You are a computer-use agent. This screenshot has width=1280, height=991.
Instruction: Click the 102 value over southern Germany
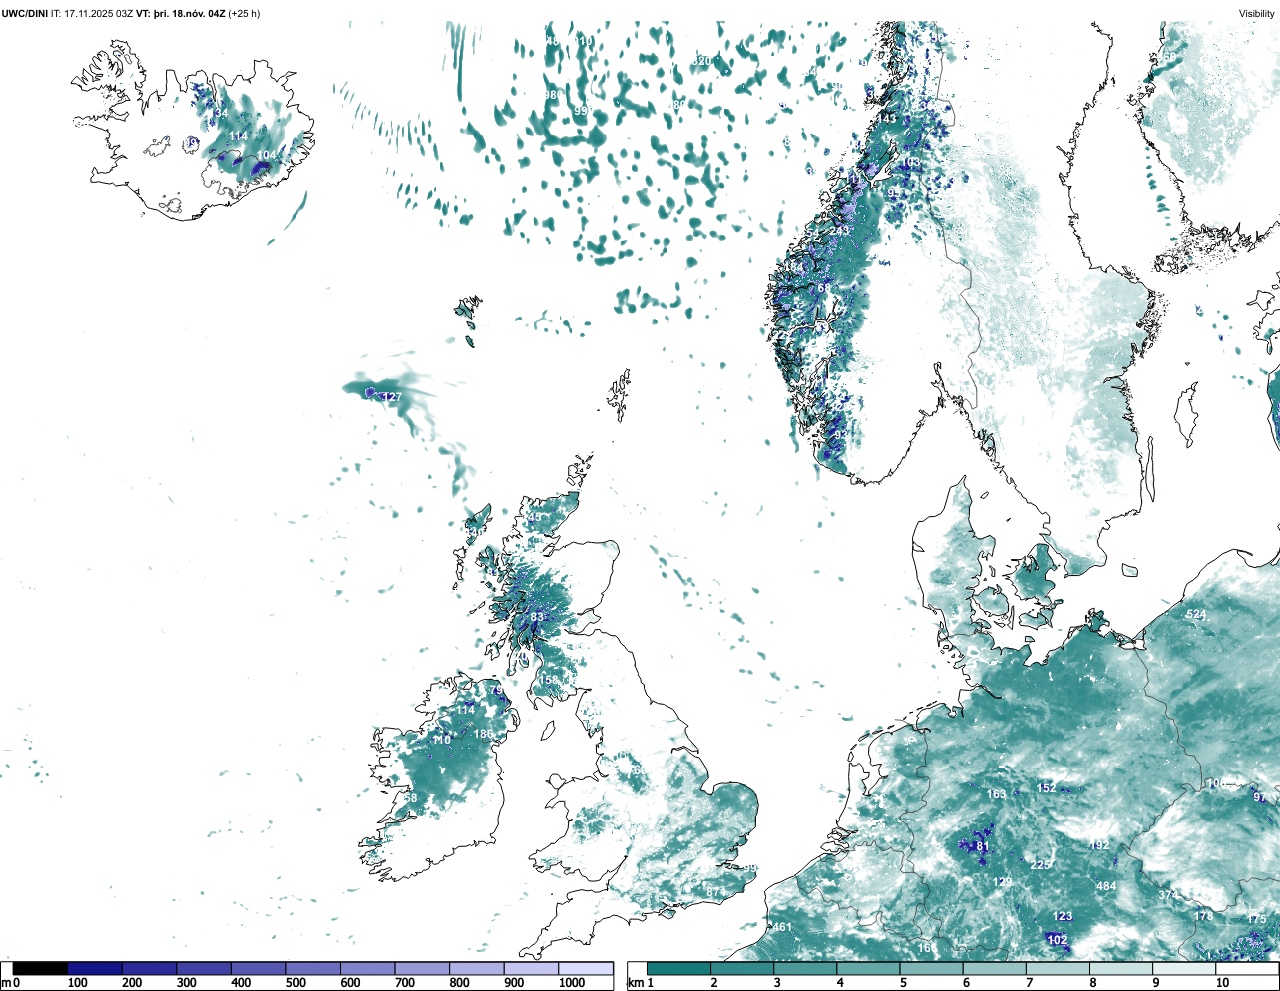click(1057, 939)
